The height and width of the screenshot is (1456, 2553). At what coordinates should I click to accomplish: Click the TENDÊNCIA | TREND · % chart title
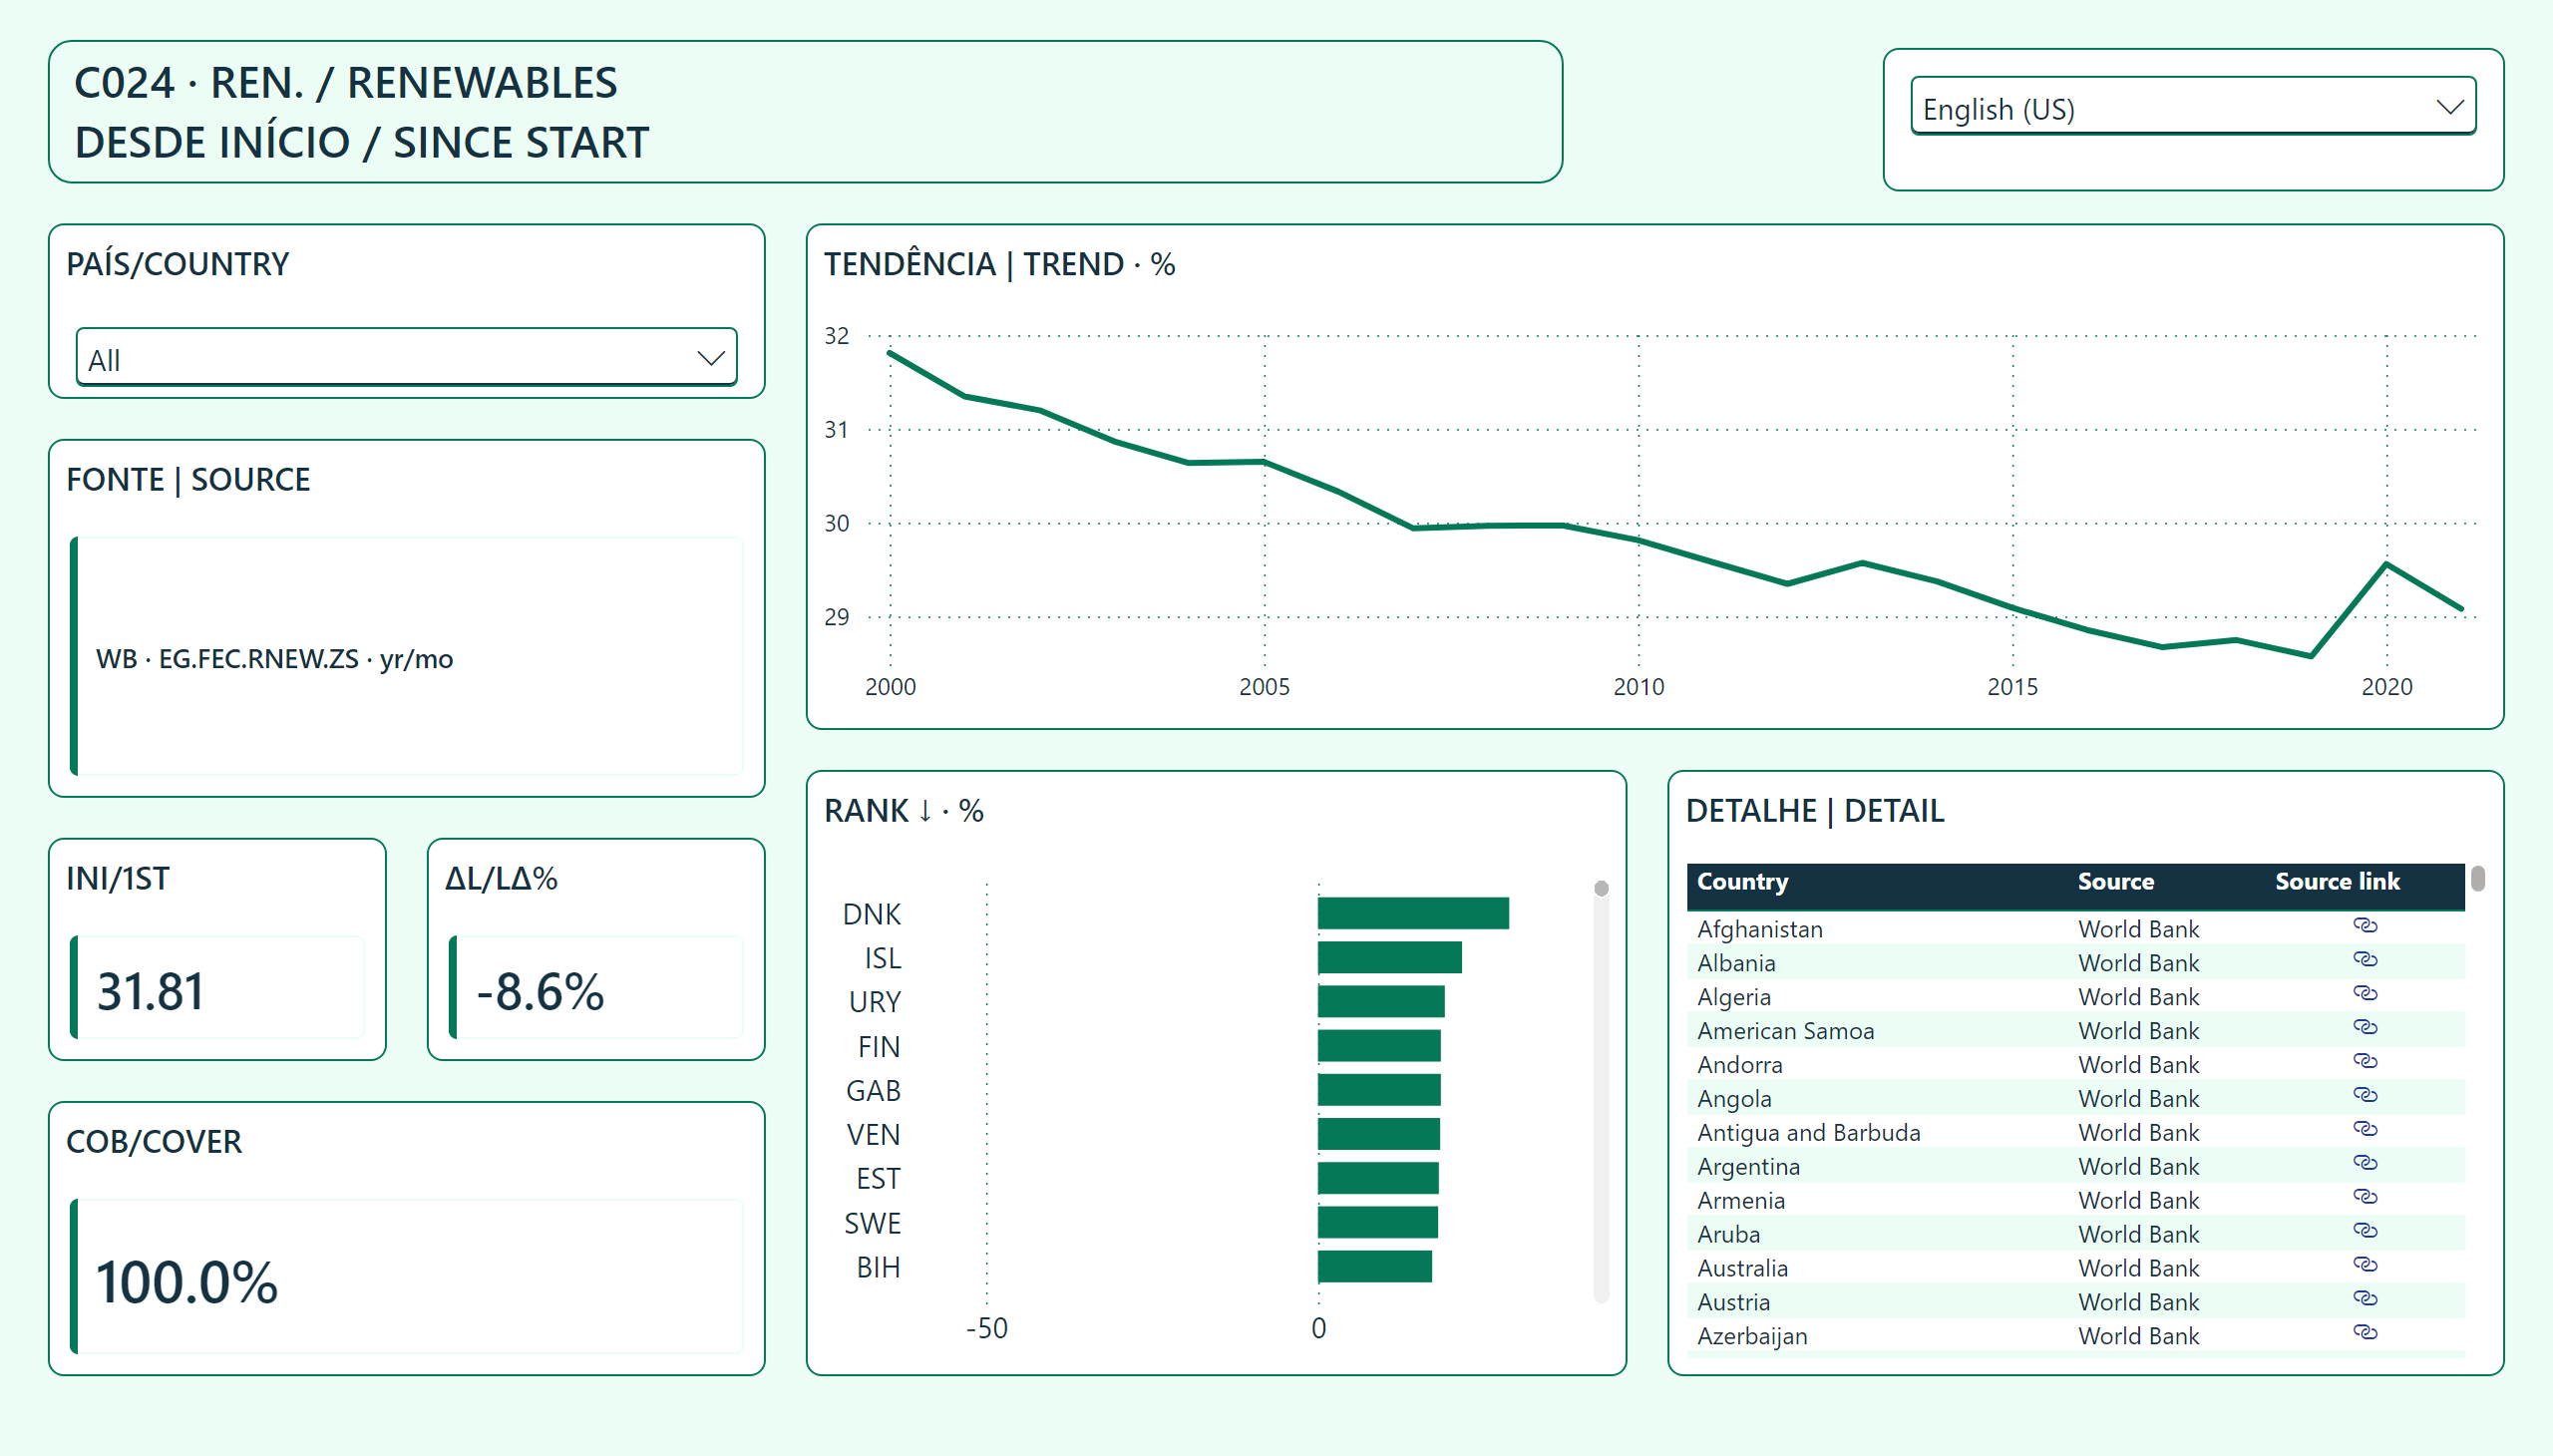999,264
